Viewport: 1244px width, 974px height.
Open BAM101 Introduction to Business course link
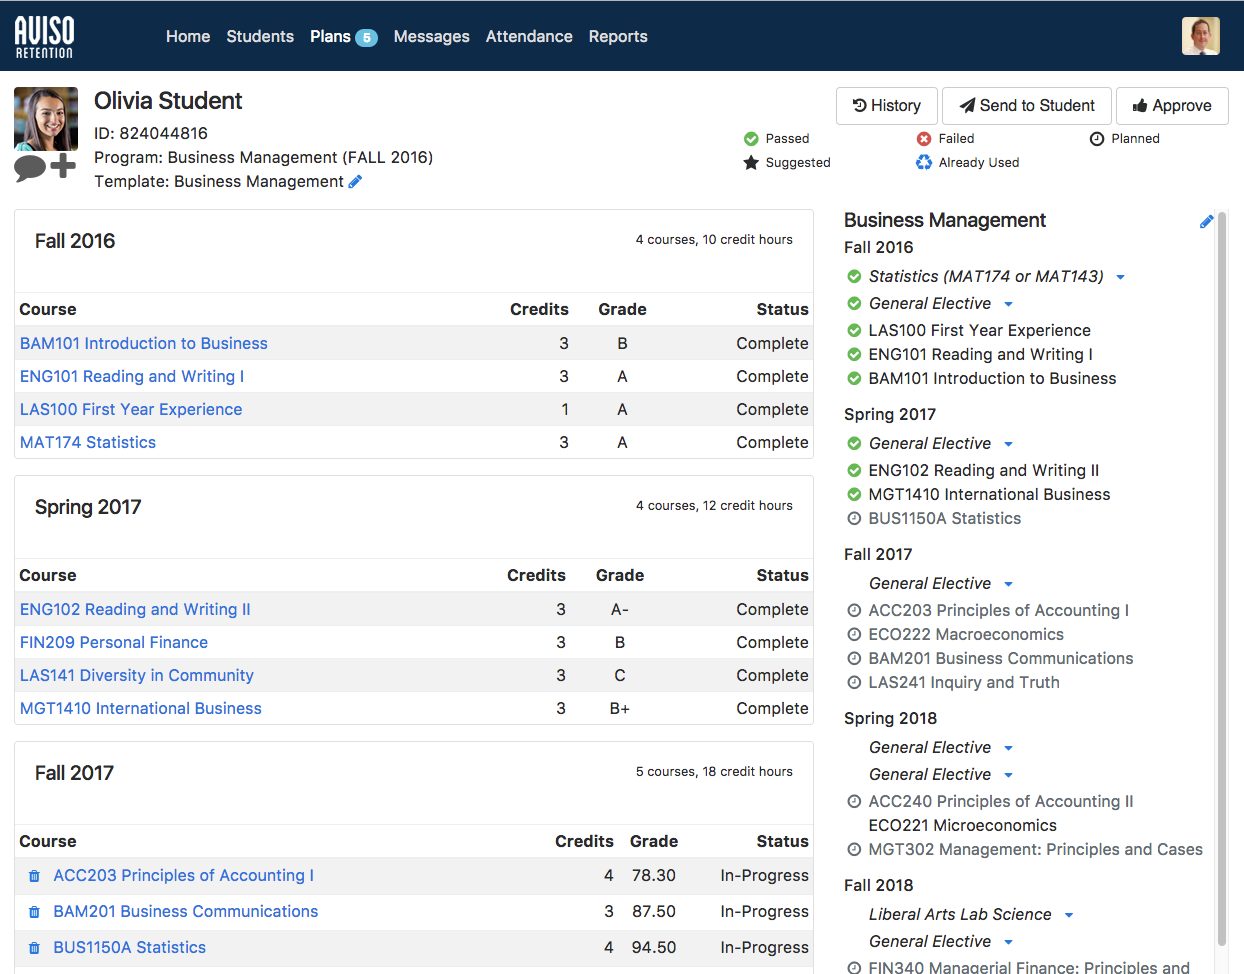pos(144,343)
